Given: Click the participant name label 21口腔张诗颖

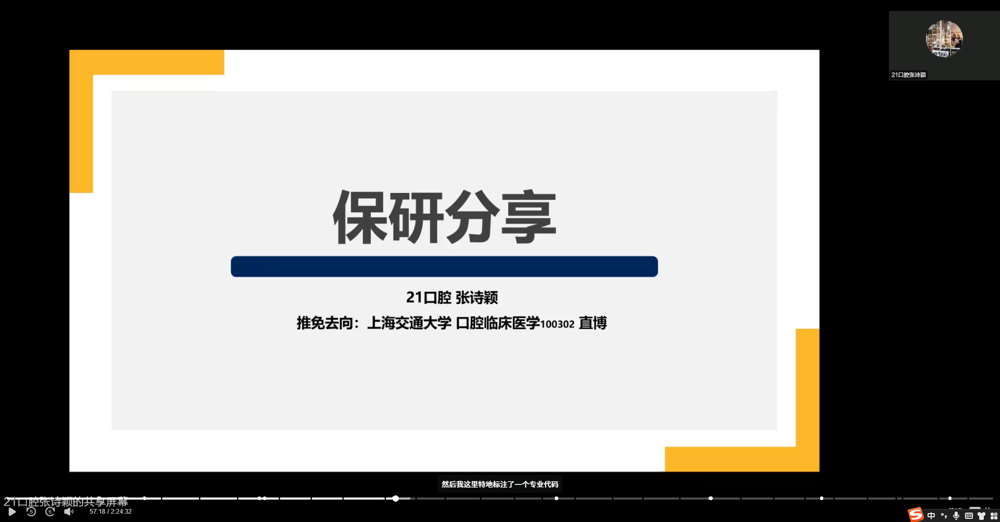Looking at the screenshot, I should point(908,75).
